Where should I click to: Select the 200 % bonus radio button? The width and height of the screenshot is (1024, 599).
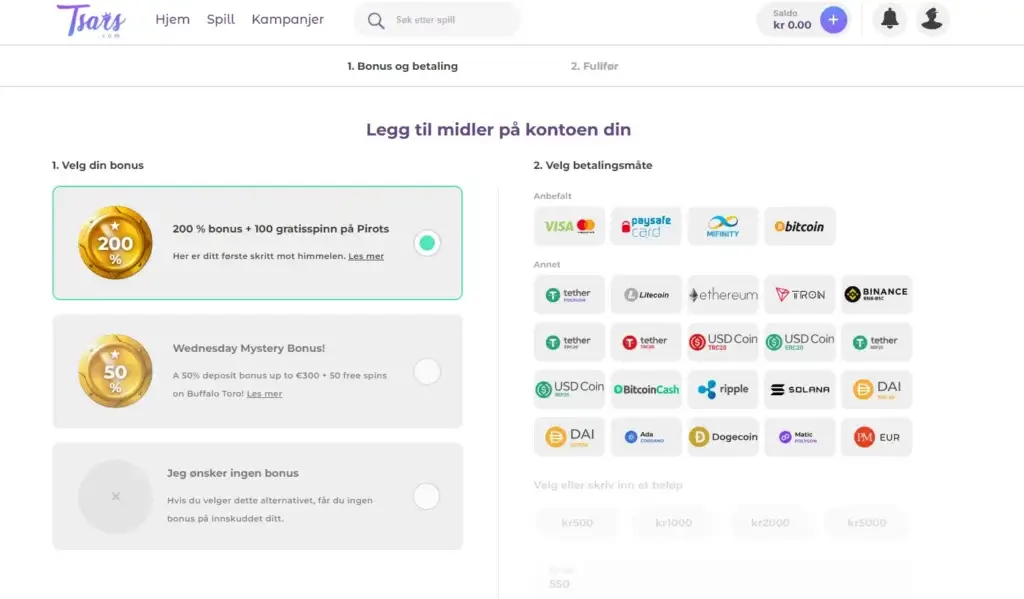pyautogui.click(x=427, y=243)
